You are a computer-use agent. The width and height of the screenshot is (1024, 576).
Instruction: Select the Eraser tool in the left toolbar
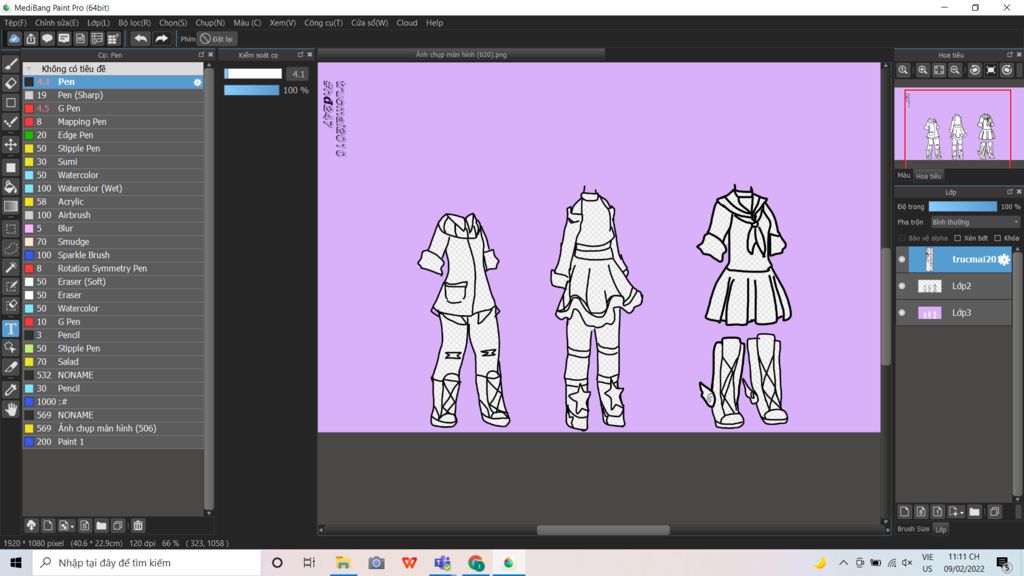click(x=11, y=83)
